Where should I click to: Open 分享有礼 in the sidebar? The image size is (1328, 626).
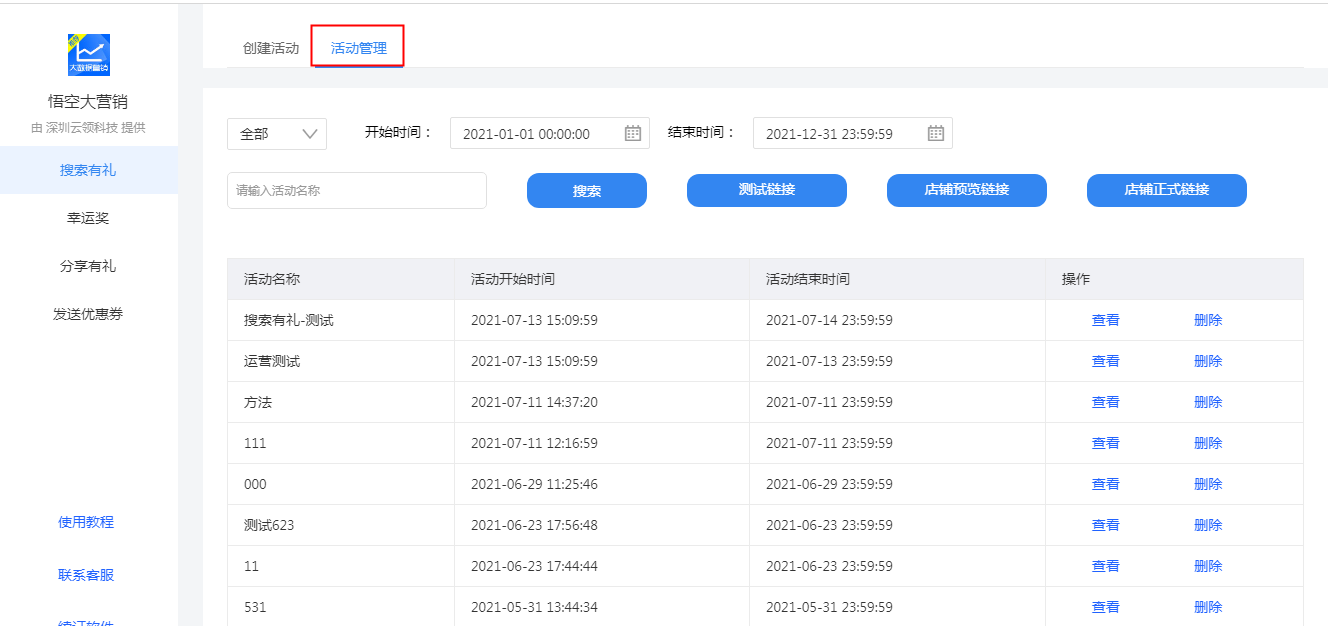(88, 266)
